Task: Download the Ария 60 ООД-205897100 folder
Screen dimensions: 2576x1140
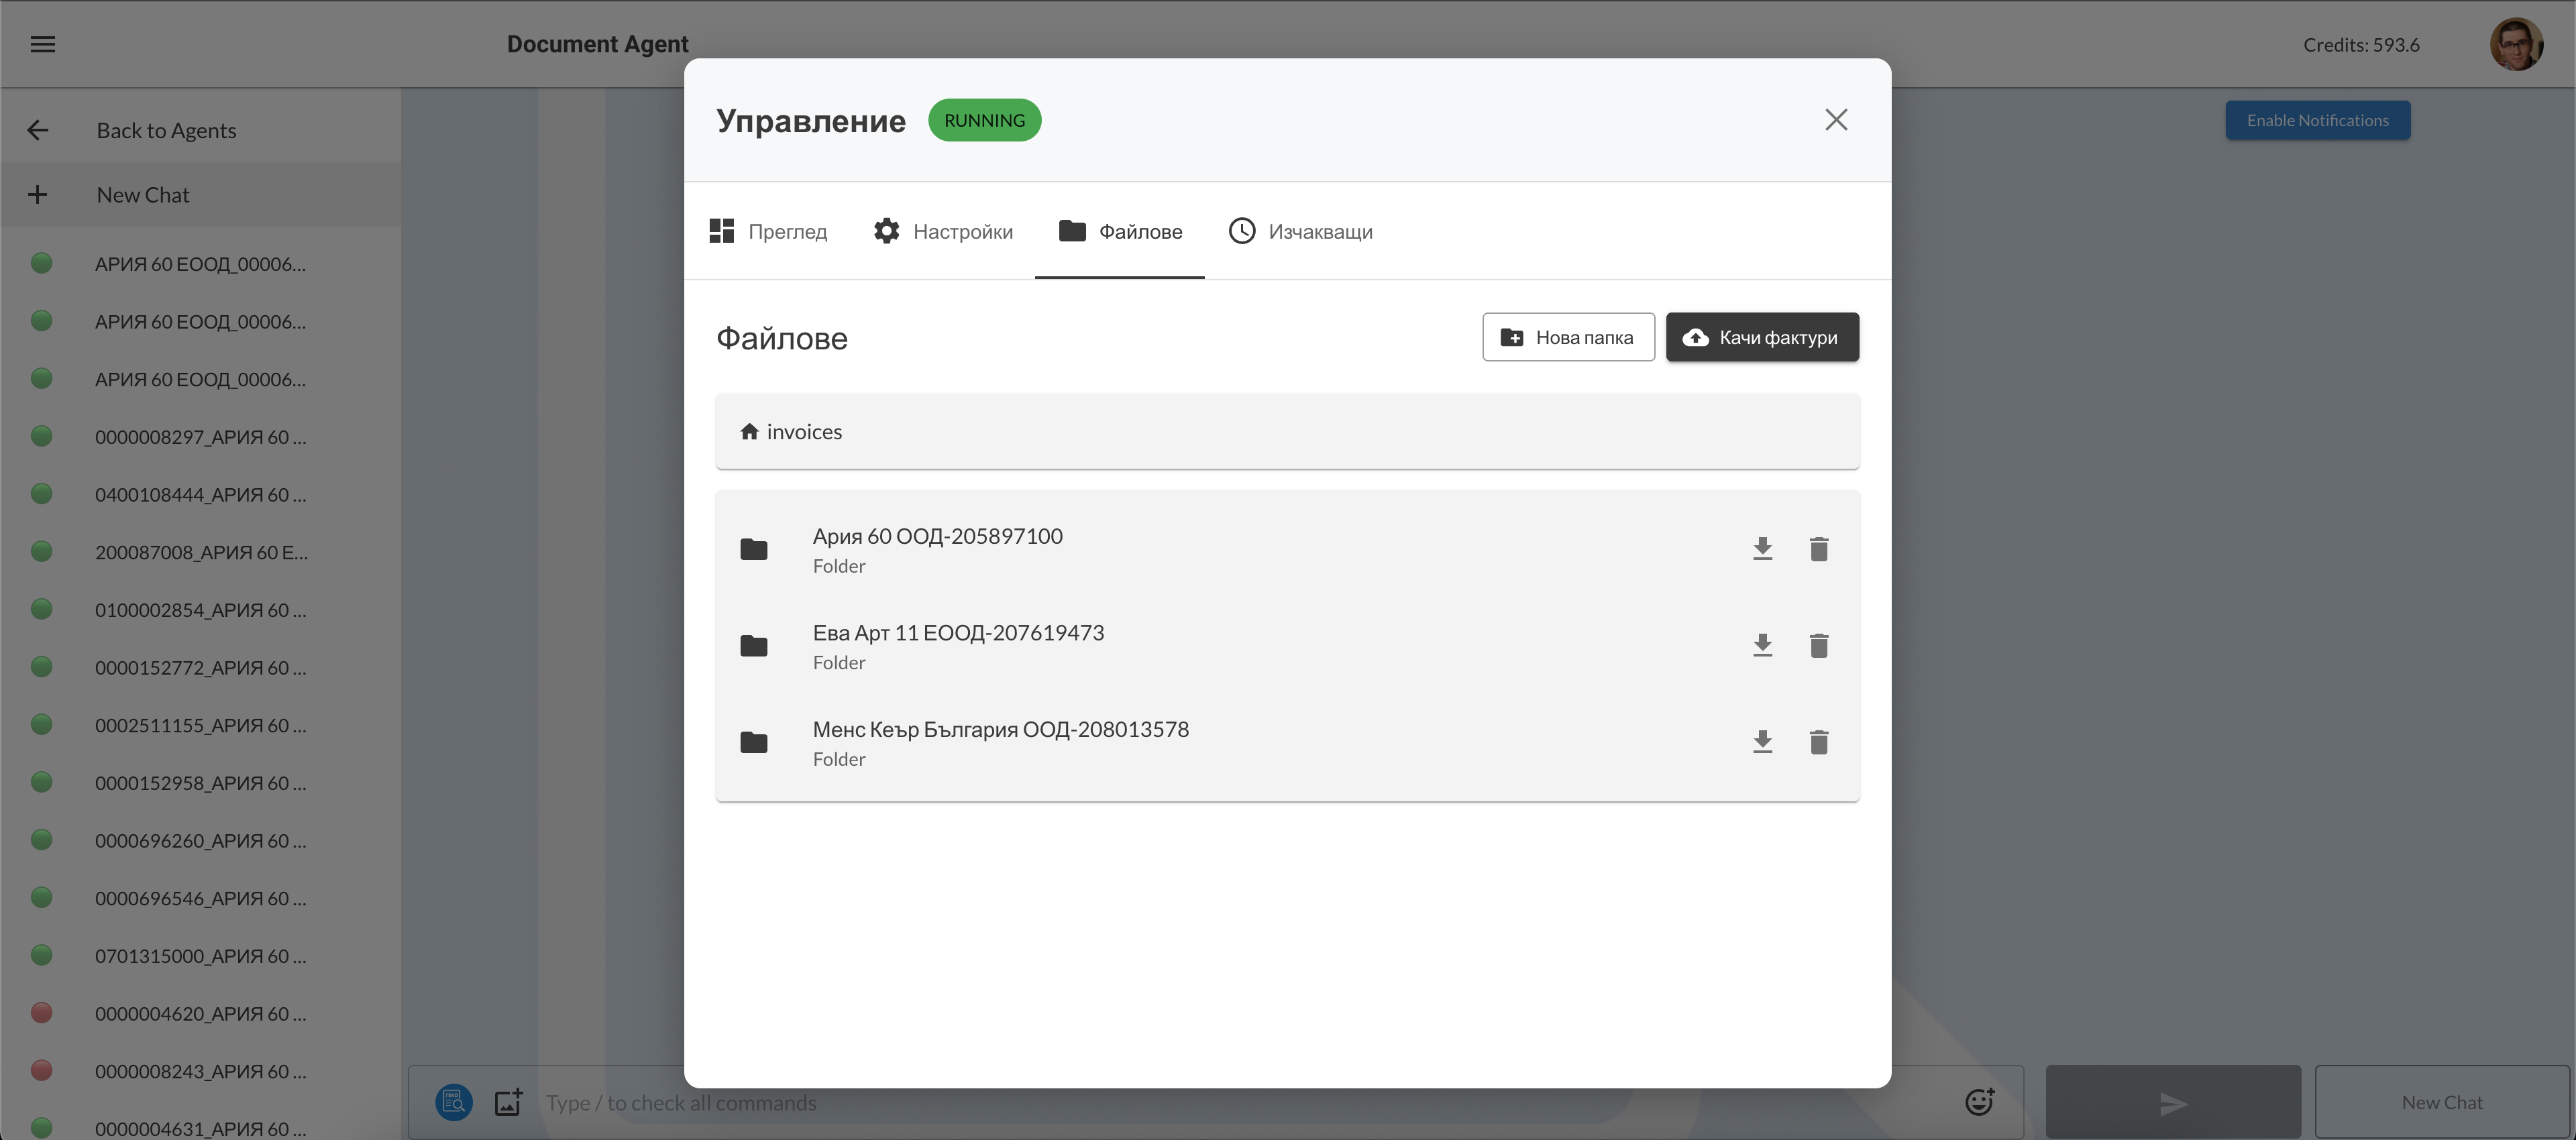Action: tap(1762, 549)
